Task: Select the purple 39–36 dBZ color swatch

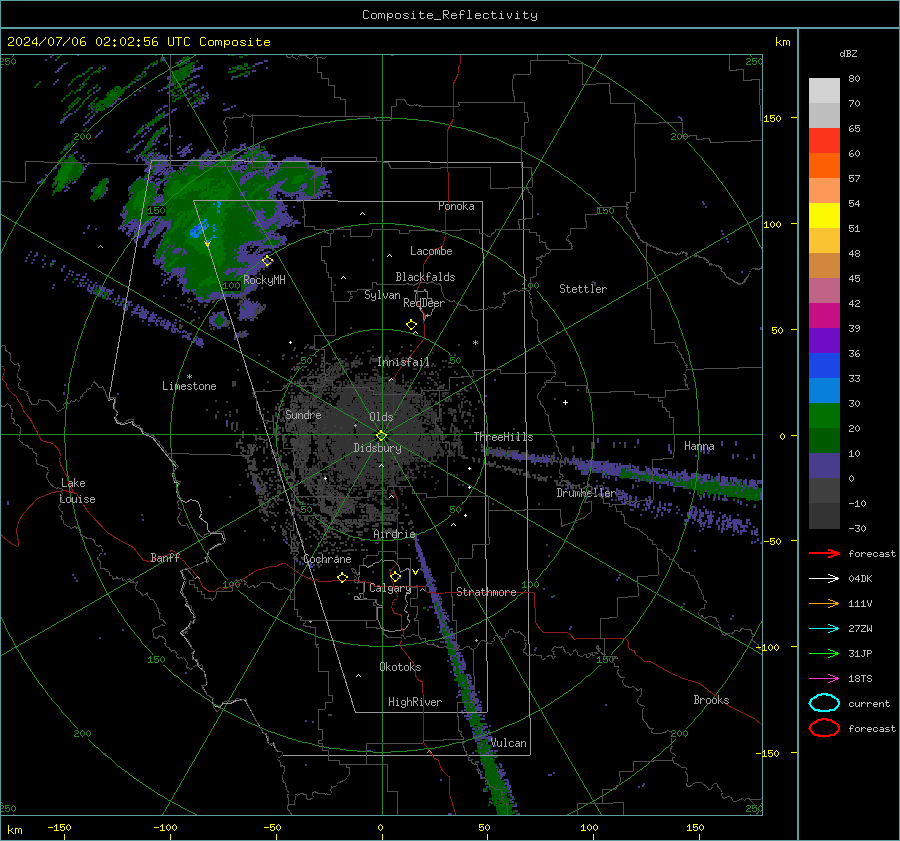Action: [824, 341]
